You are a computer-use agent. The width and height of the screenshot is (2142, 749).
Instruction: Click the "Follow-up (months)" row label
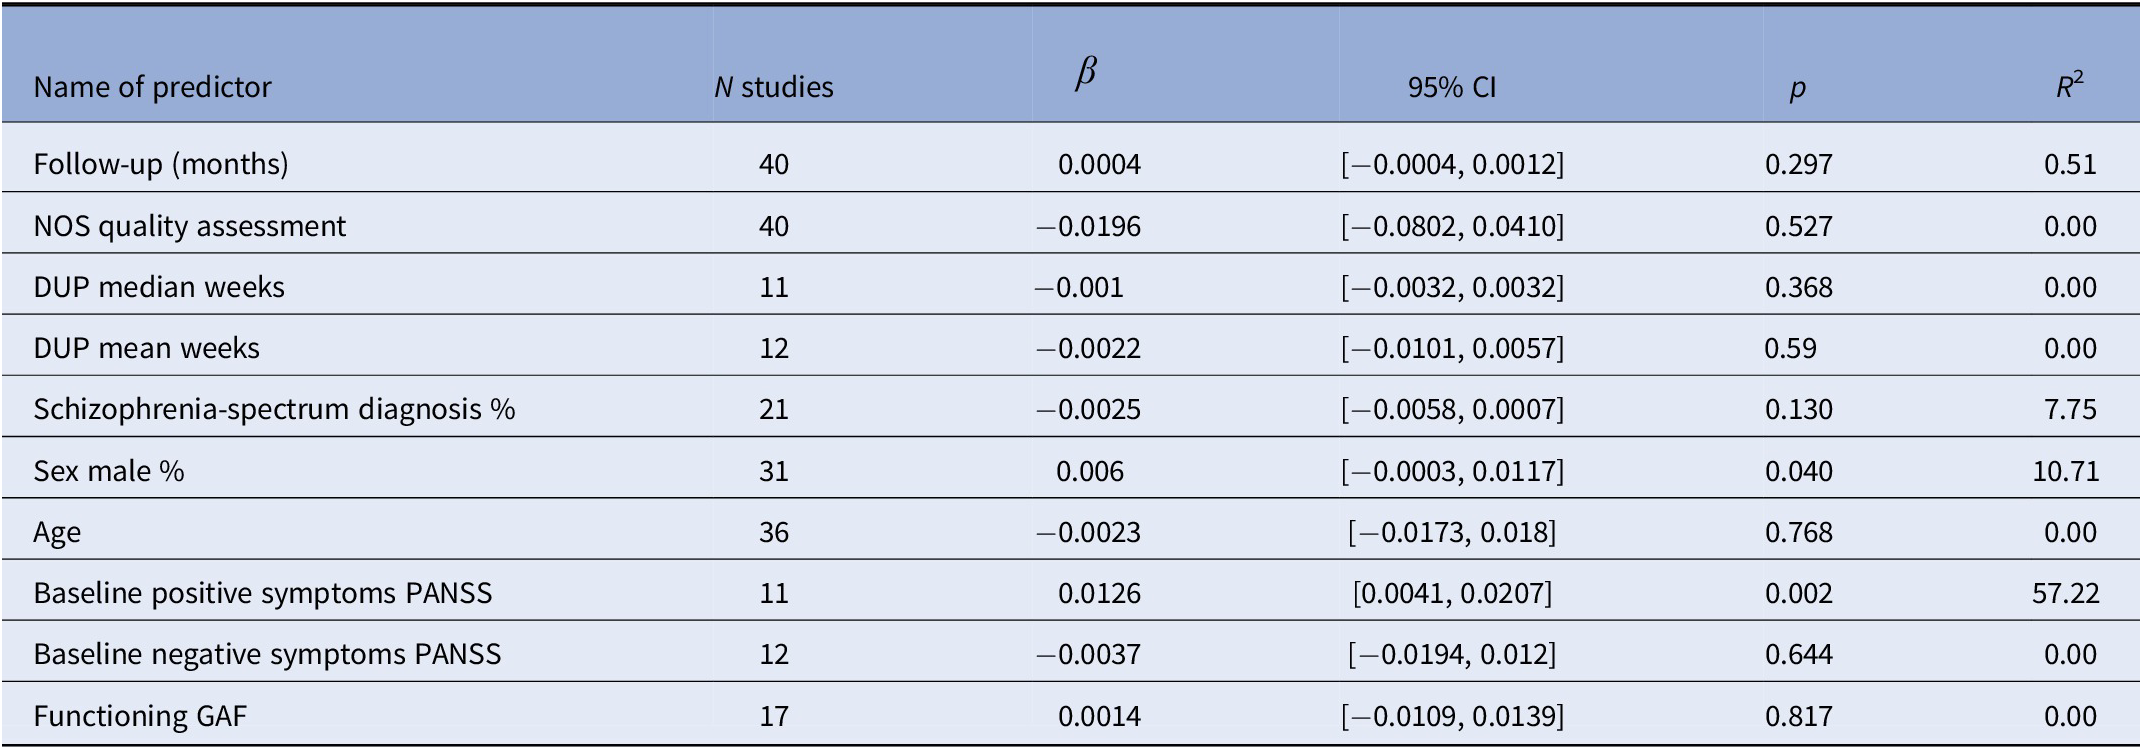point(161,164)
